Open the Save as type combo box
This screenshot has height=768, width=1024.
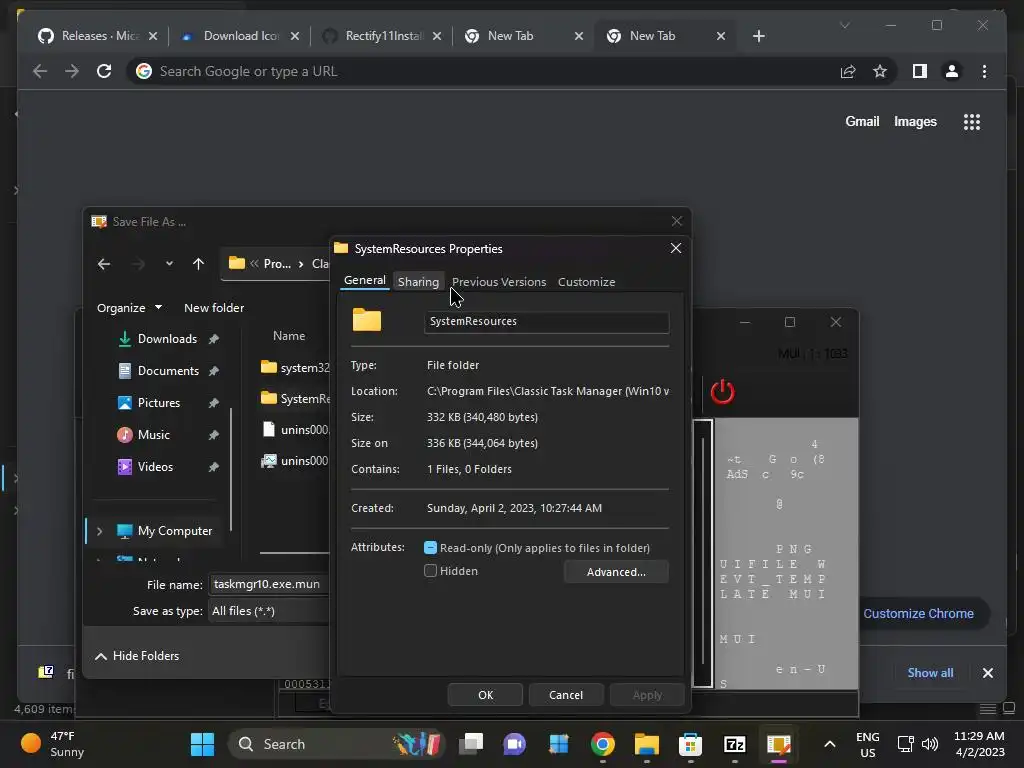click(x=269, y=611)
